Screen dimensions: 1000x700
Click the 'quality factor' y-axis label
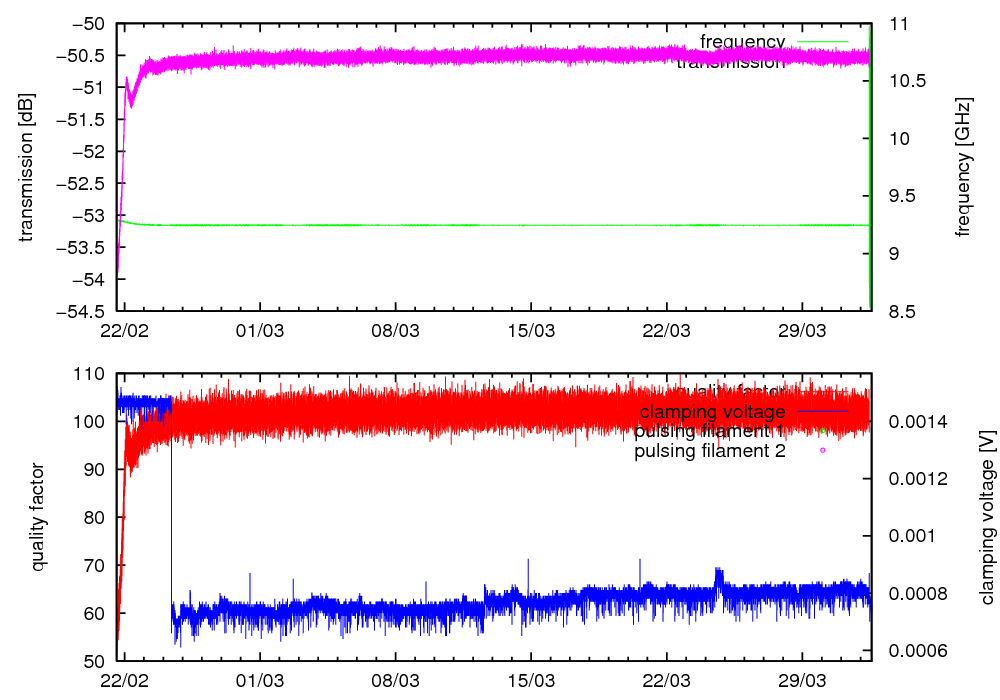coord(40,517)
